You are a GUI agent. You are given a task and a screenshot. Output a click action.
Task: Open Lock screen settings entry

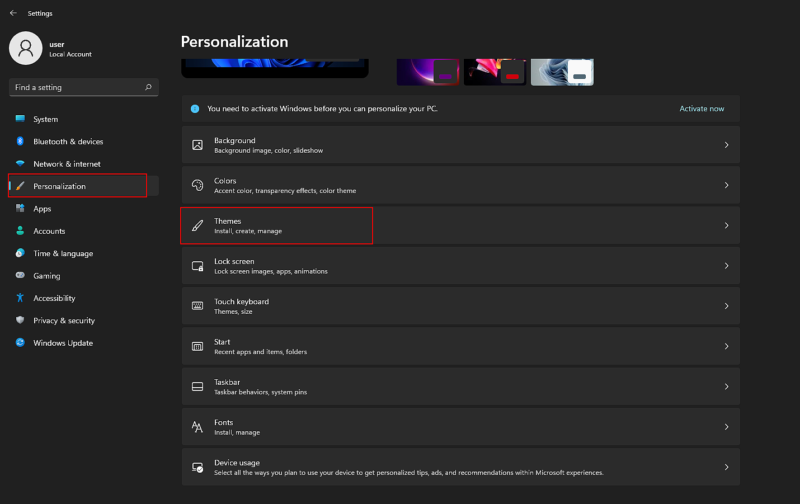tap(461, 266)
